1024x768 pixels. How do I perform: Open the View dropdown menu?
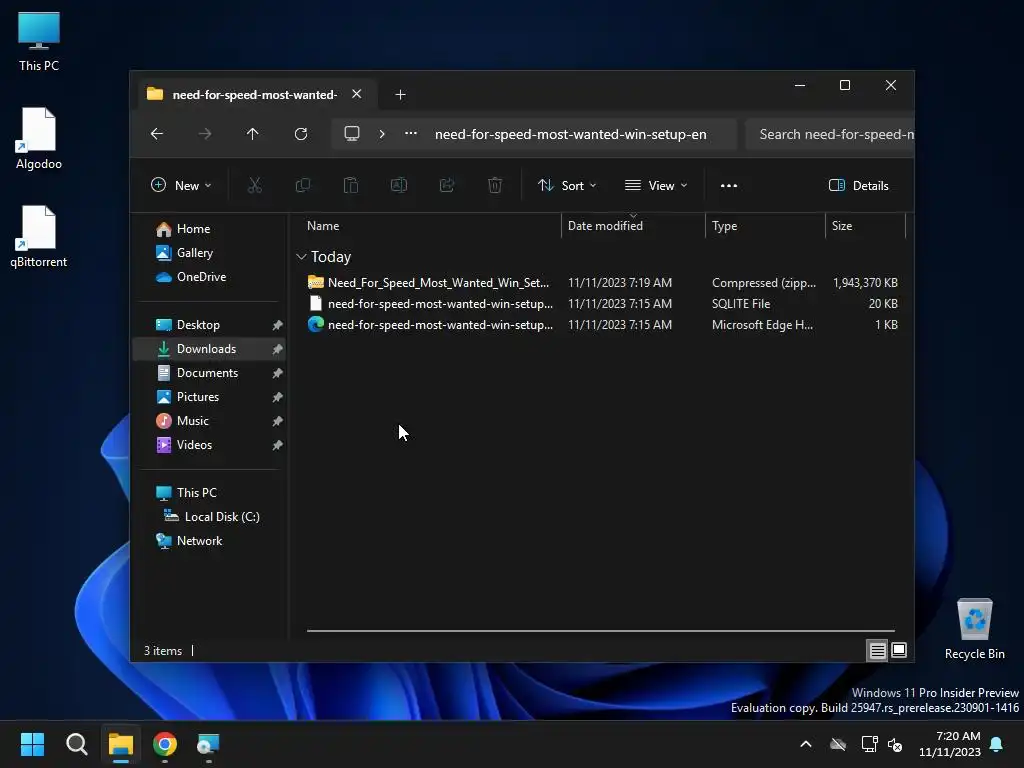point(656,185)
